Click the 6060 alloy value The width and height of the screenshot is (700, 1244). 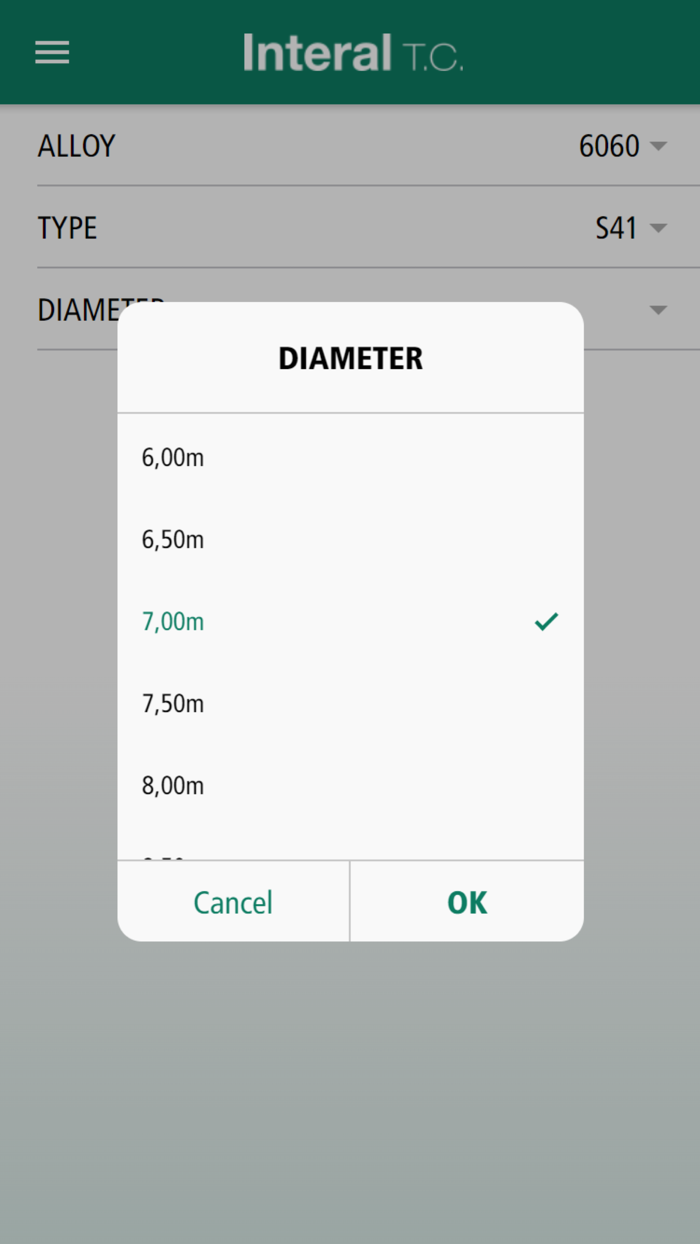coord(609,146)
